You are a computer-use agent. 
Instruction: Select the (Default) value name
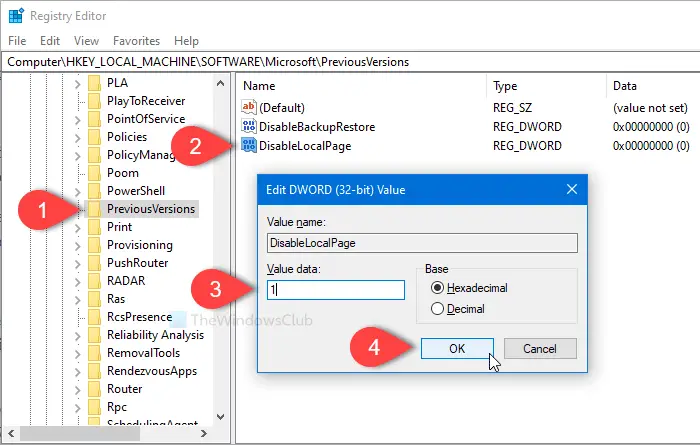(282, 108)
